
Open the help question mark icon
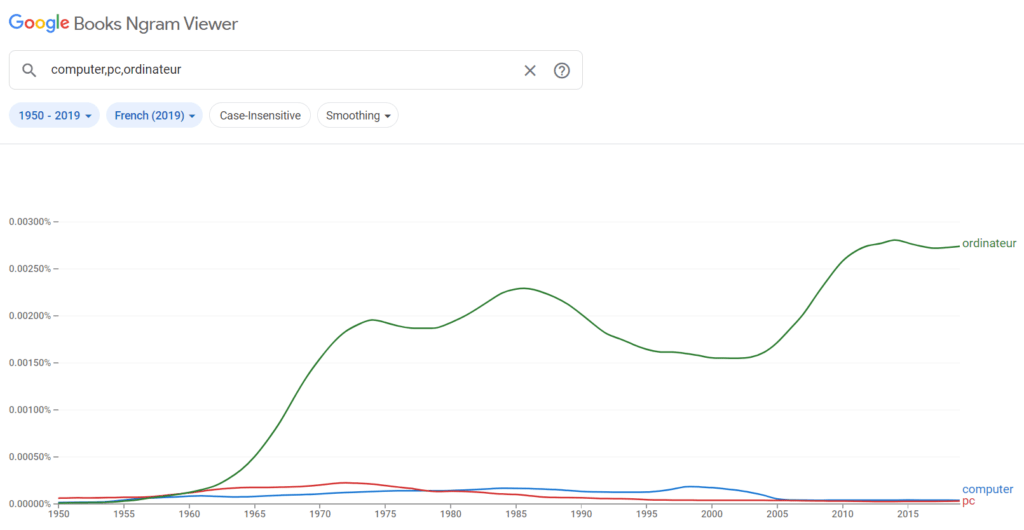[x=562, y=70]
